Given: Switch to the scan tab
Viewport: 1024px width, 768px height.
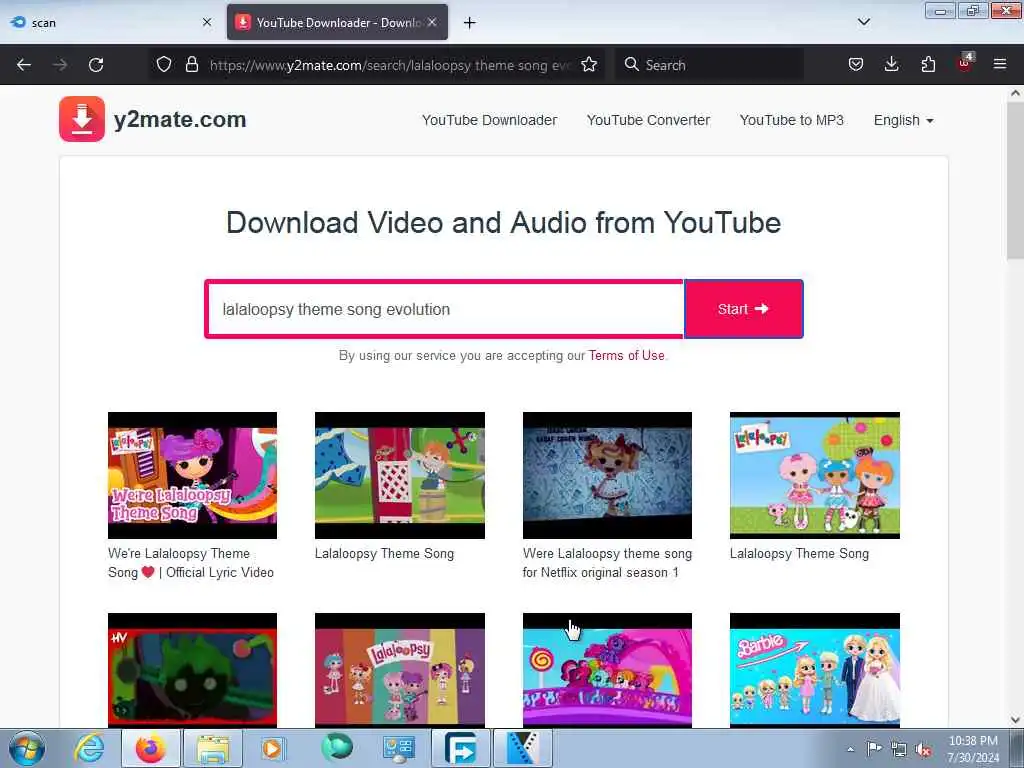Looking at the screenshot, I should 109,22.
